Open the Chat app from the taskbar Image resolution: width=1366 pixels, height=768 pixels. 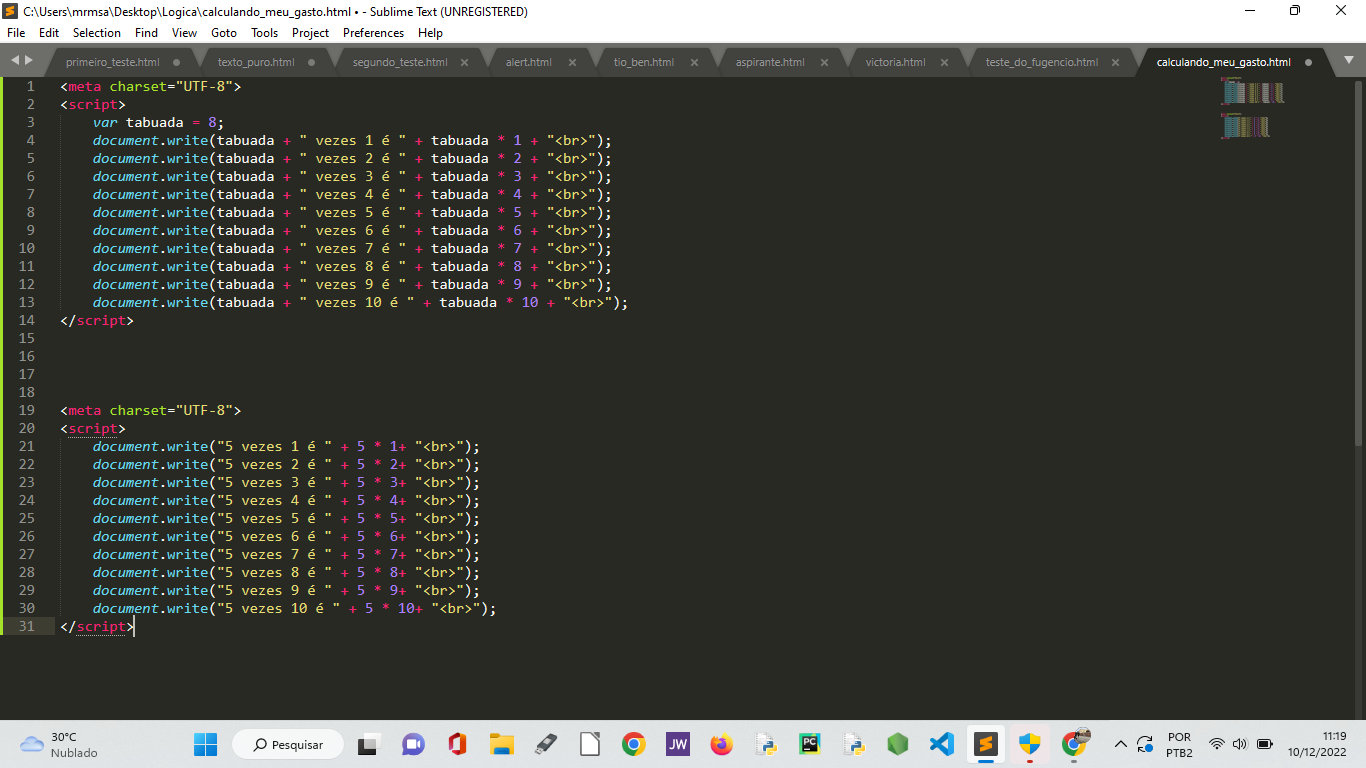[413, 744]
